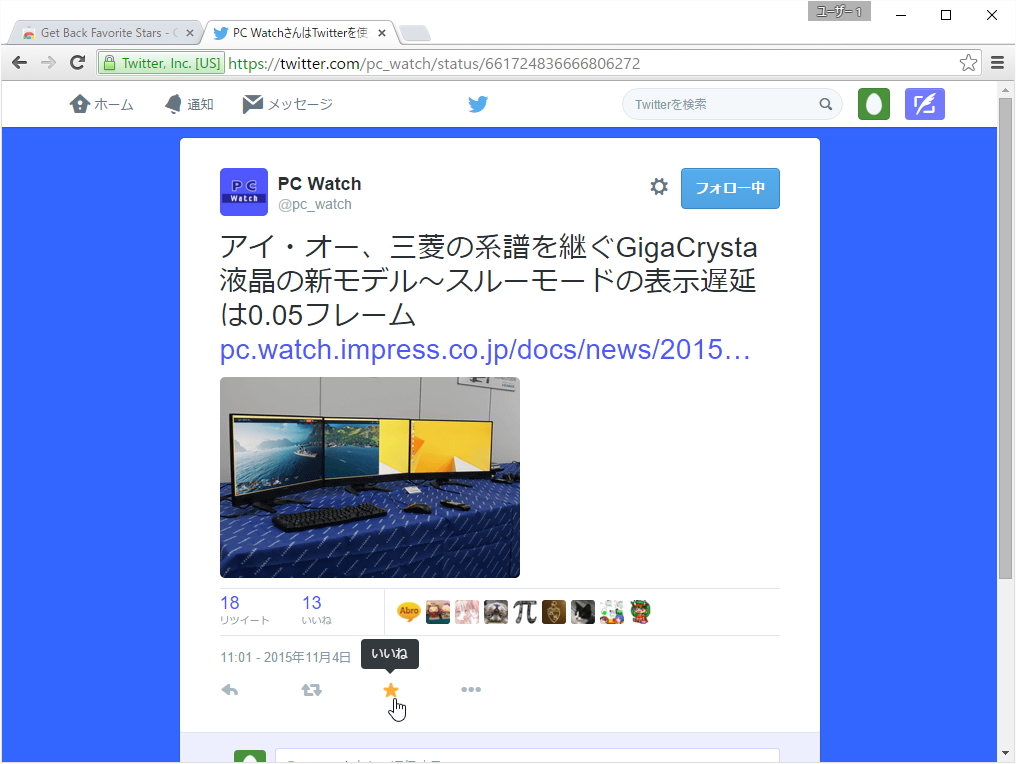Reply to the tweet using the arrow icon
The width and height of the screenshot is (1016, 764).
(230, 689)
